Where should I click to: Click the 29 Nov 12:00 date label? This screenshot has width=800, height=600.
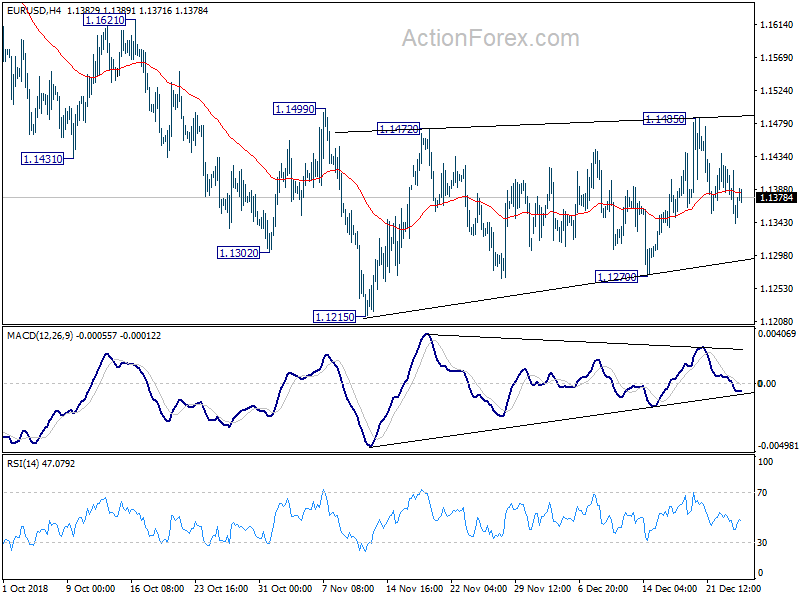pyautogui.click(x=542, y=588)
